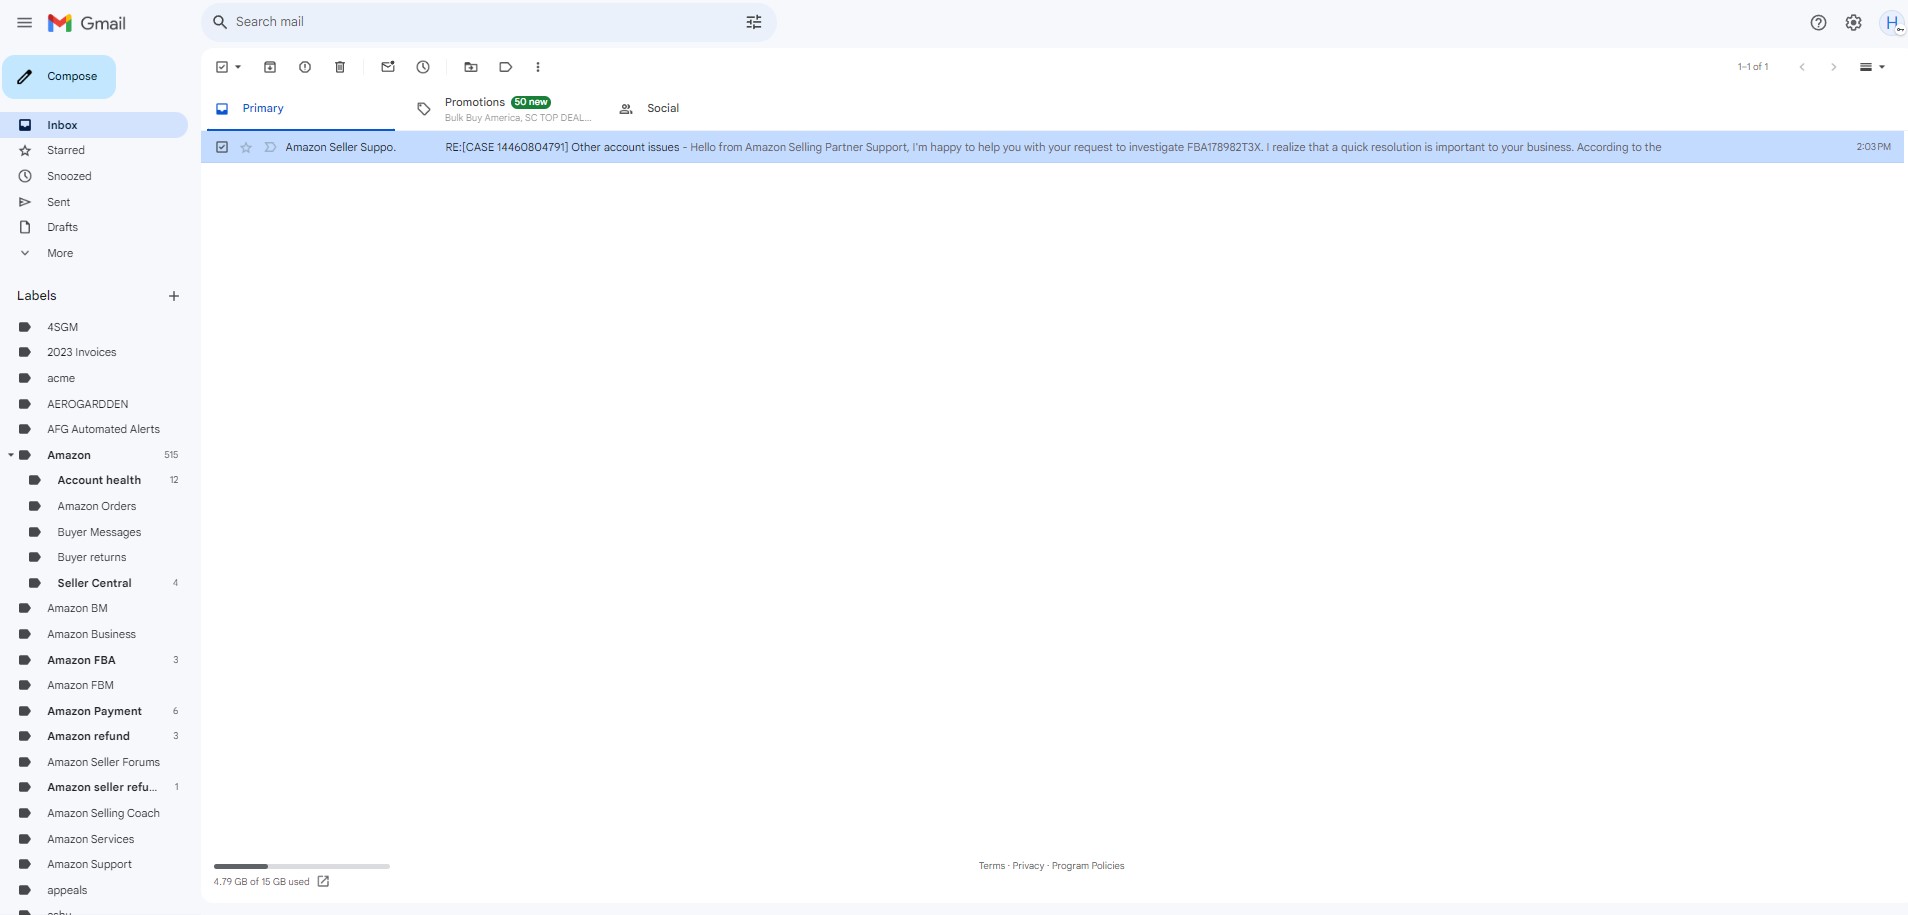Open the More actions three-dot menu
Image resolution: width=1908 pixels, height=915 pixels.
(x=538, y=67)
